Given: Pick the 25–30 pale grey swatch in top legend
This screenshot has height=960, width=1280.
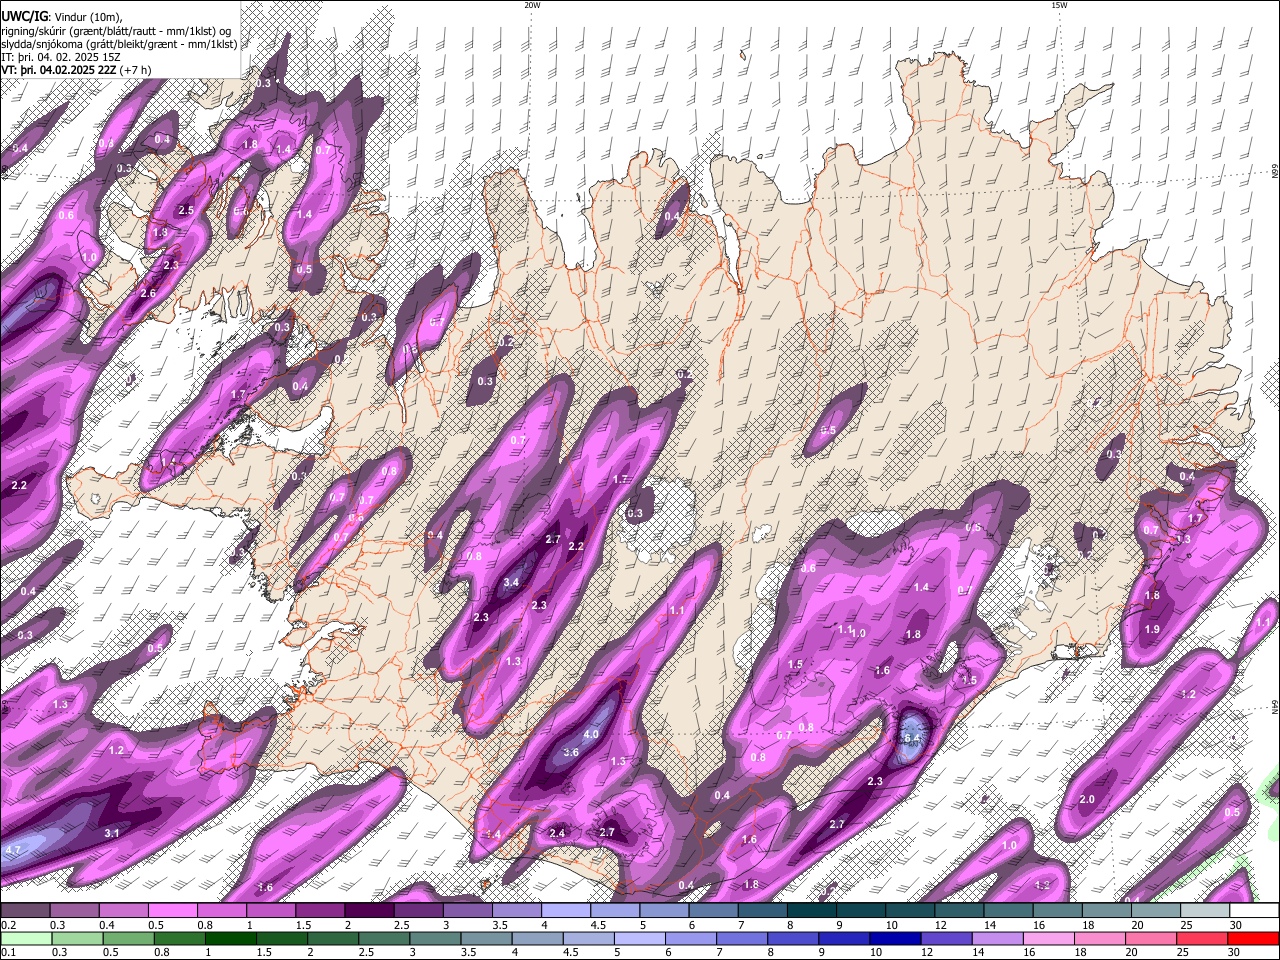Looking at the screenshot, I should 1206,910.
